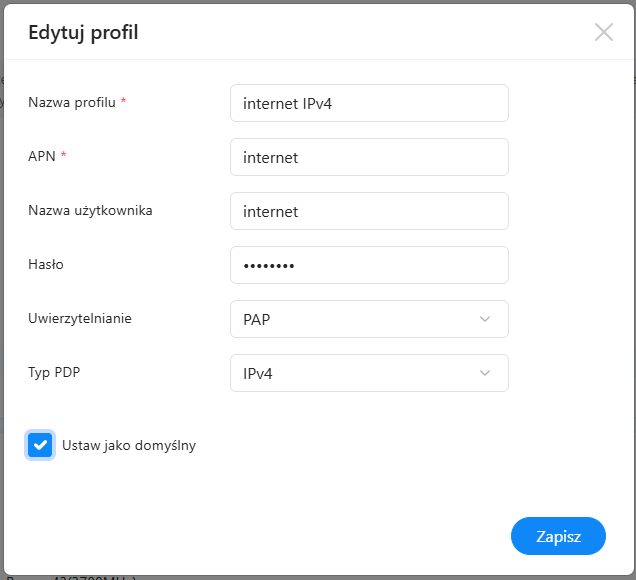Screen dimensions: 636x580
Task: Click the chevron arrow in the Typ PDP field
Action: pyautogui.click(x=485, y=373)
